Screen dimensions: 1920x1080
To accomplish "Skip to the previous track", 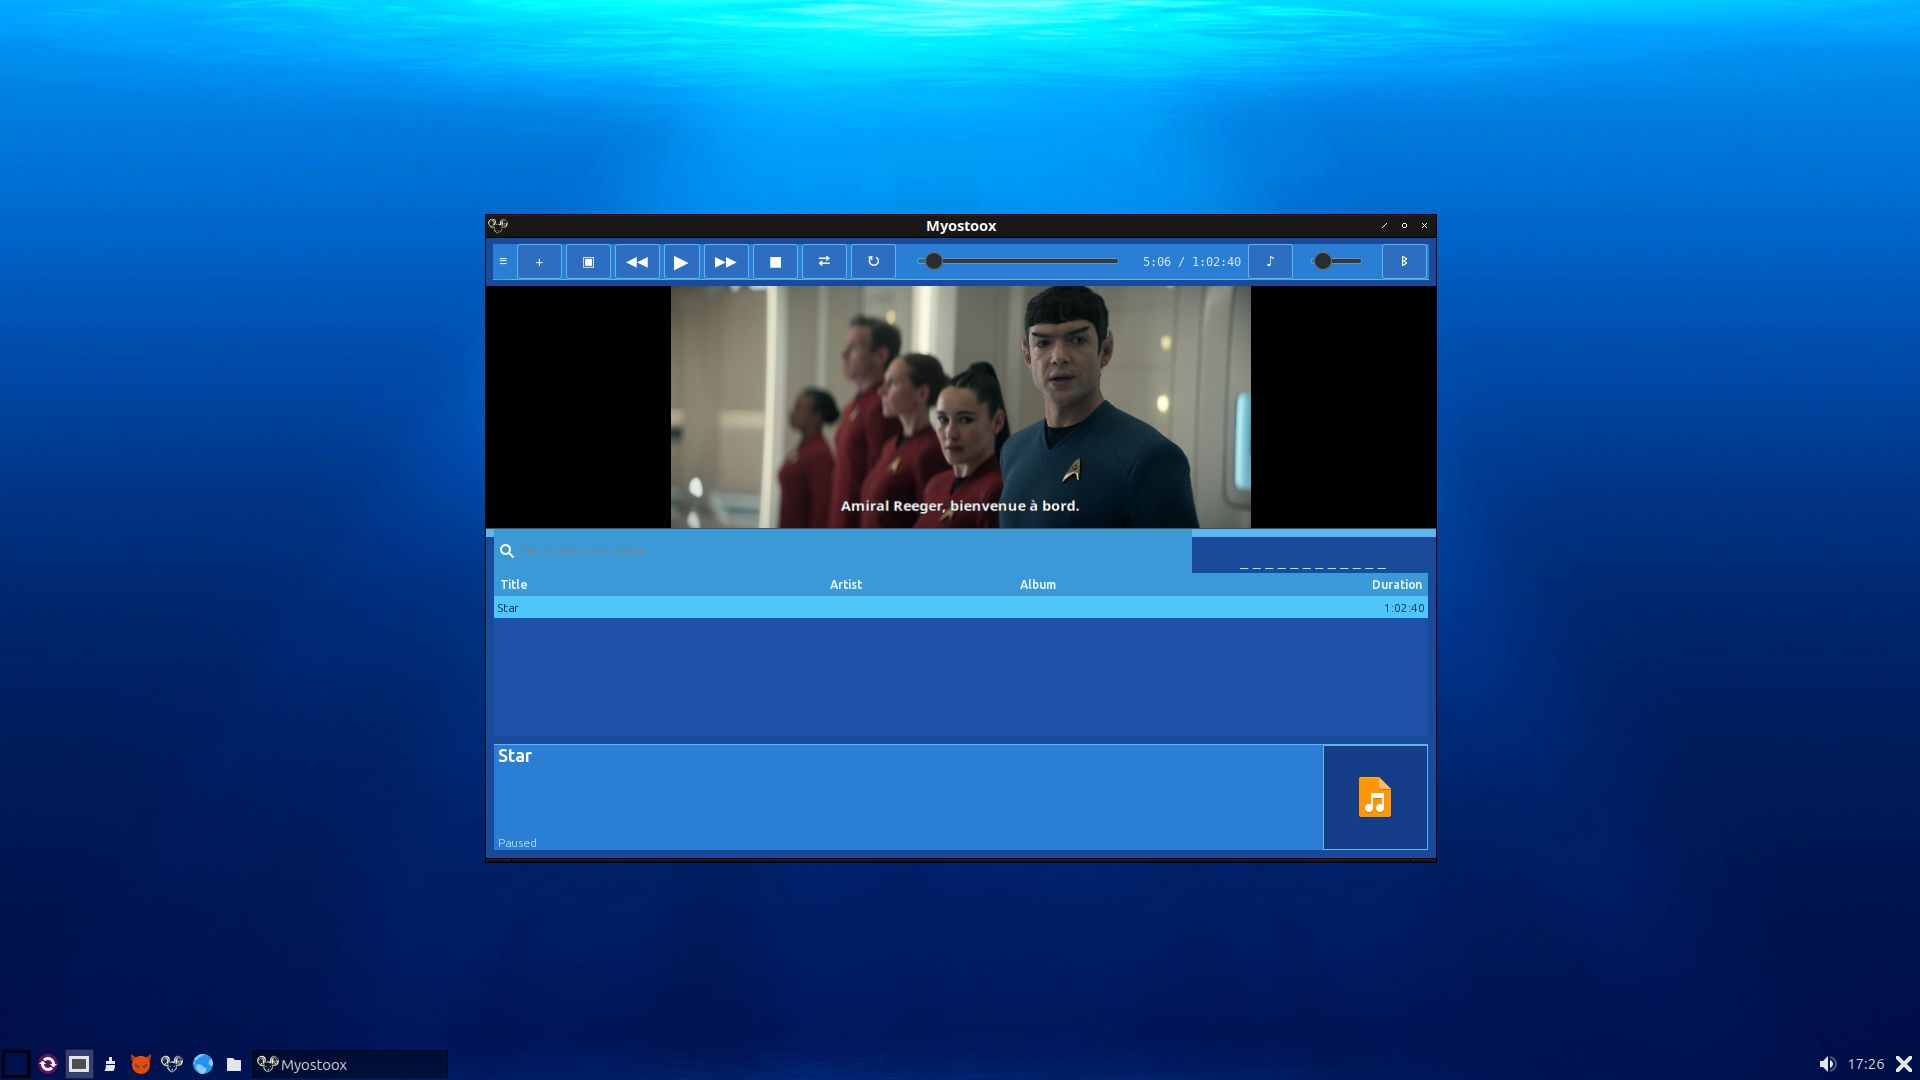I will pos(637,262).
